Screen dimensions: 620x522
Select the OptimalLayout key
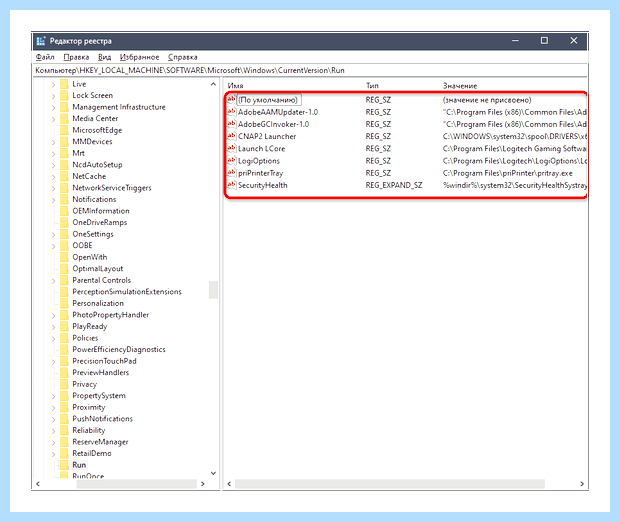(x=98, y=269)
